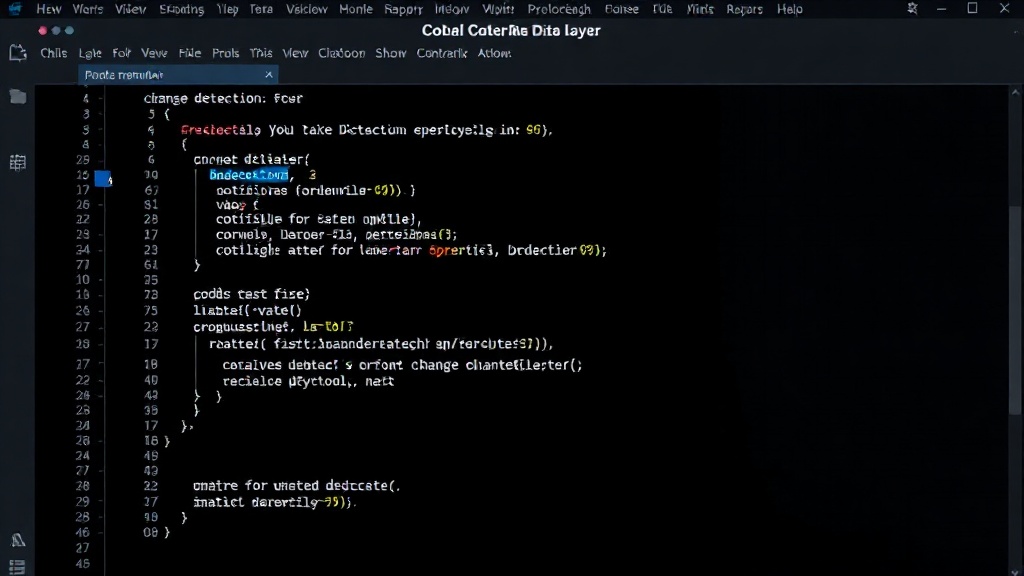Click the line starting 'inatict darertily'
The width and height of the screenshot is (1024, 576).
[274, 502]
